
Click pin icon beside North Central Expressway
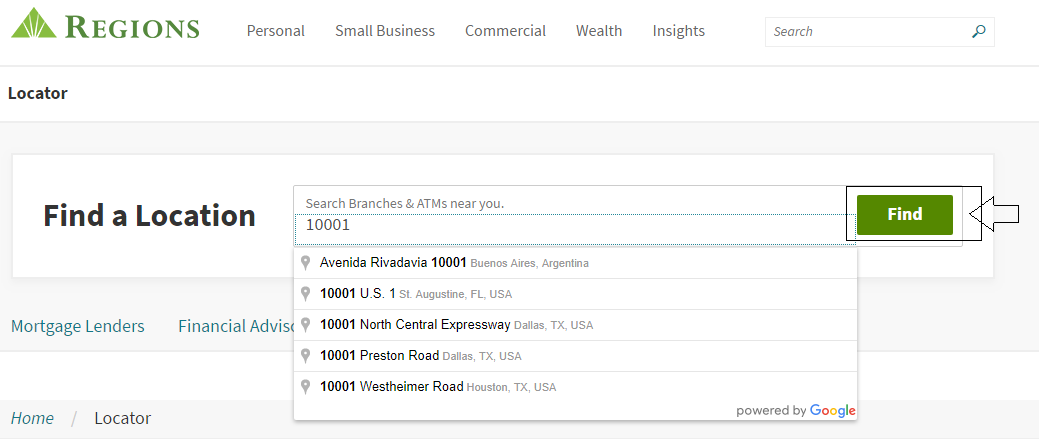point(306,325)
